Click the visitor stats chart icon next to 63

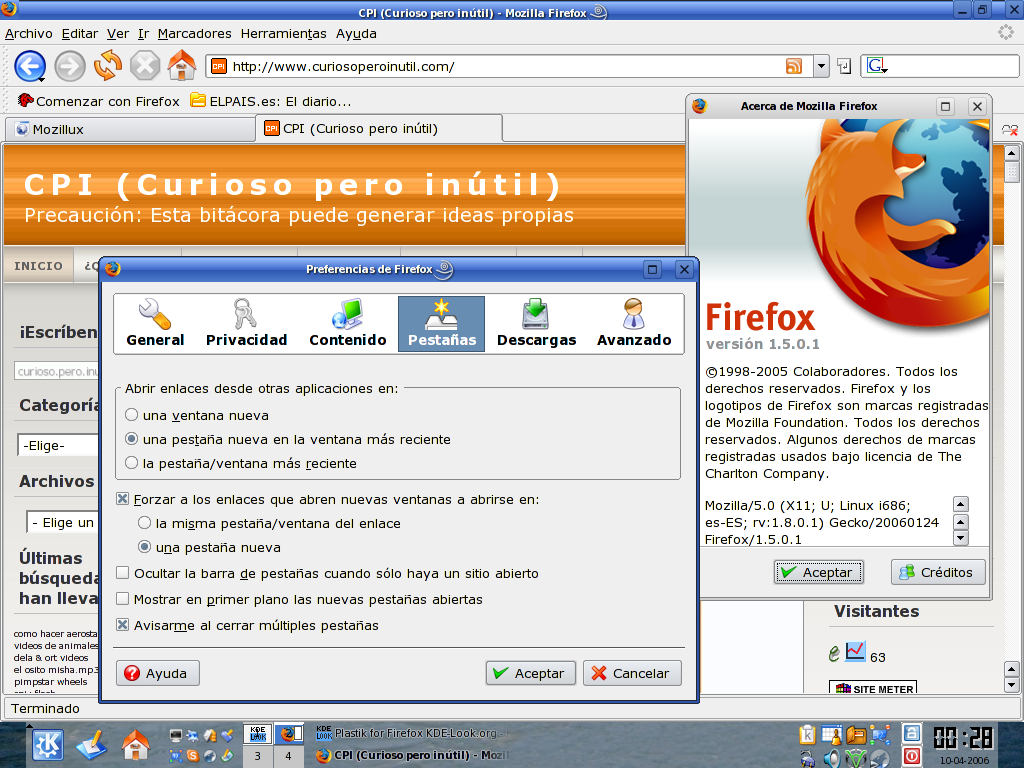click(x=855, y=651)
